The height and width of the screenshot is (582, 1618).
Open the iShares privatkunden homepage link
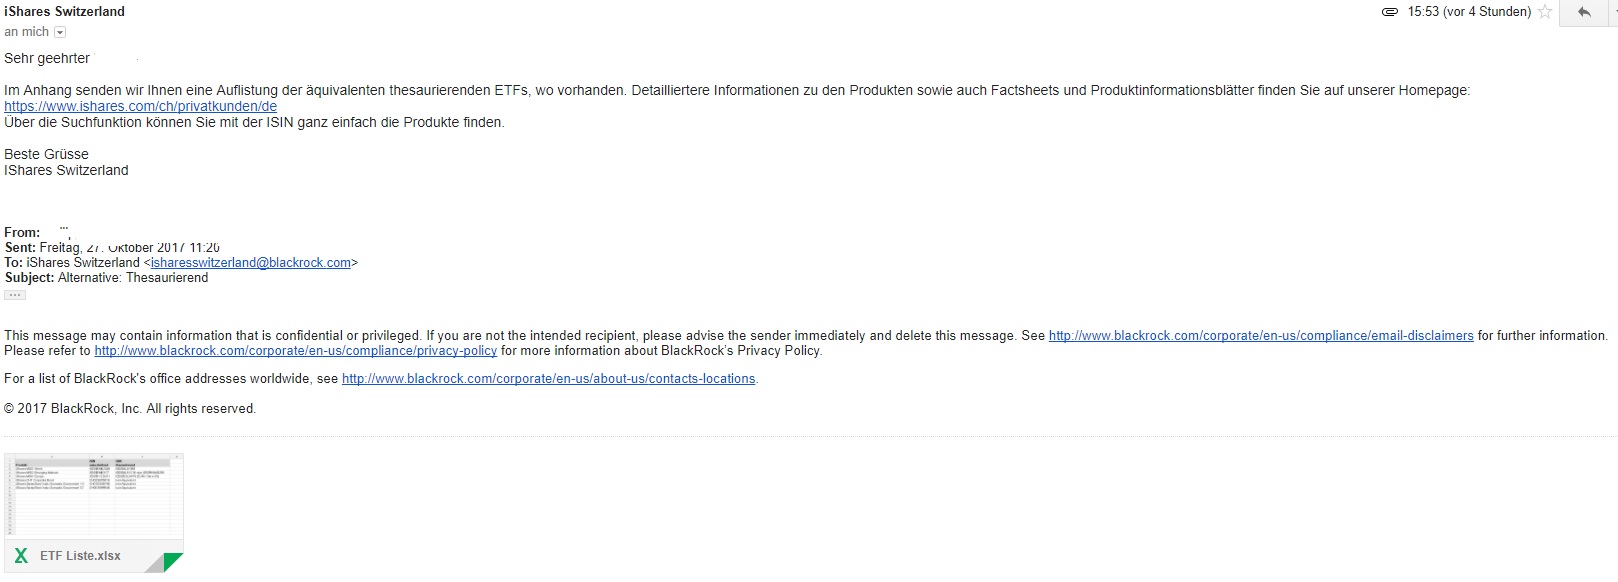tap(140, 106)
